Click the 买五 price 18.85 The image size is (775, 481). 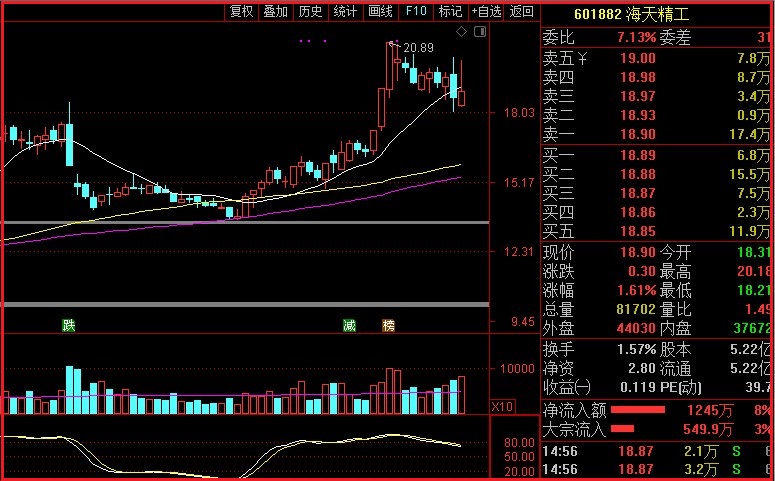point(638,231)
